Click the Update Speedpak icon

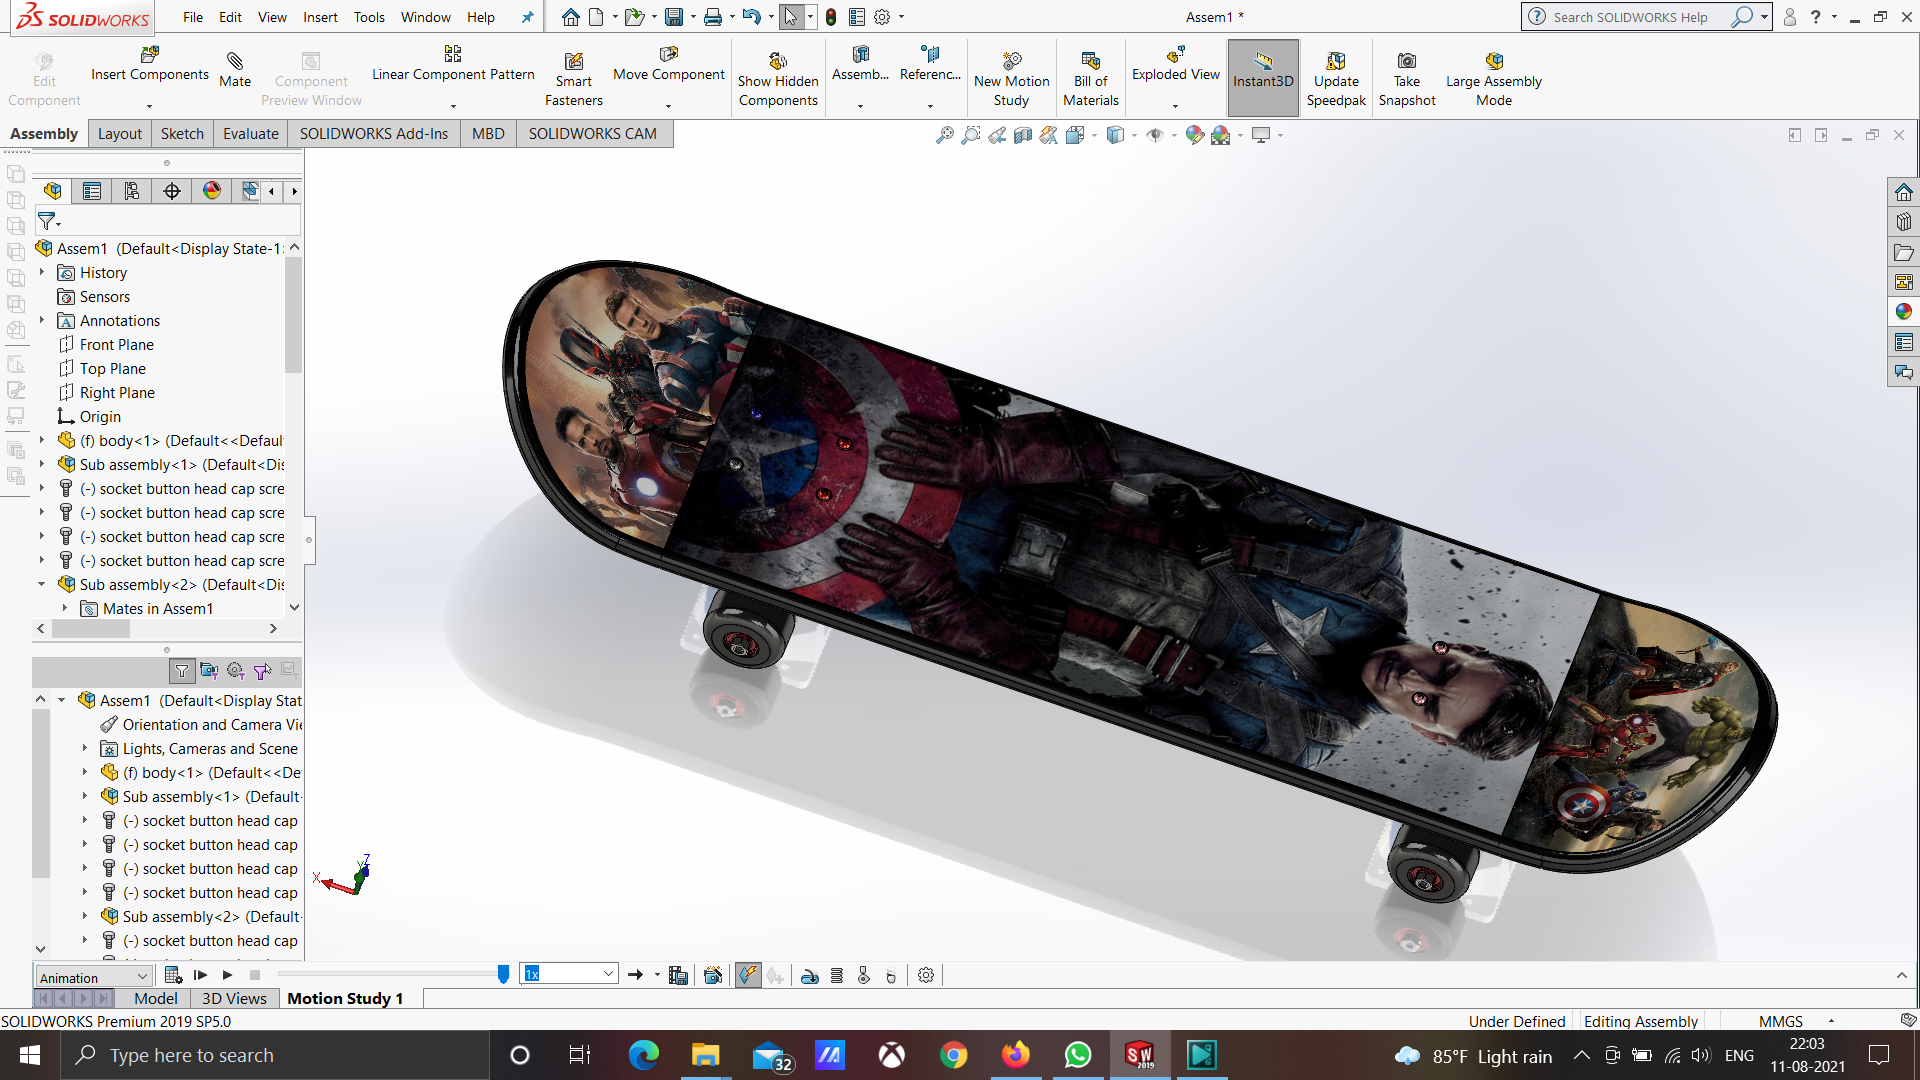pos(1336,62)
